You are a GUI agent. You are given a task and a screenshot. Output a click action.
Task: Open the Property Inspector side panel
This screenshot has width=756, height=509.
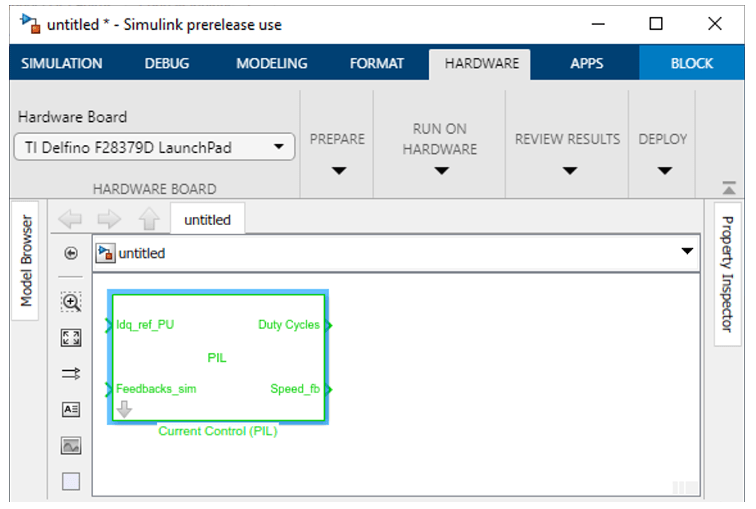(x=727, y=274)
